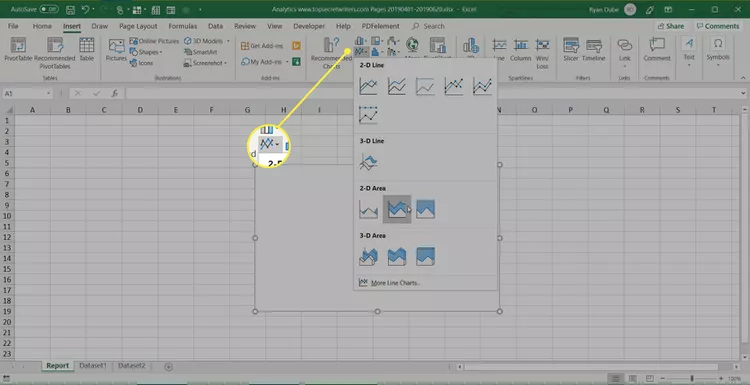Insert a Slicer filter

[571, 50]
